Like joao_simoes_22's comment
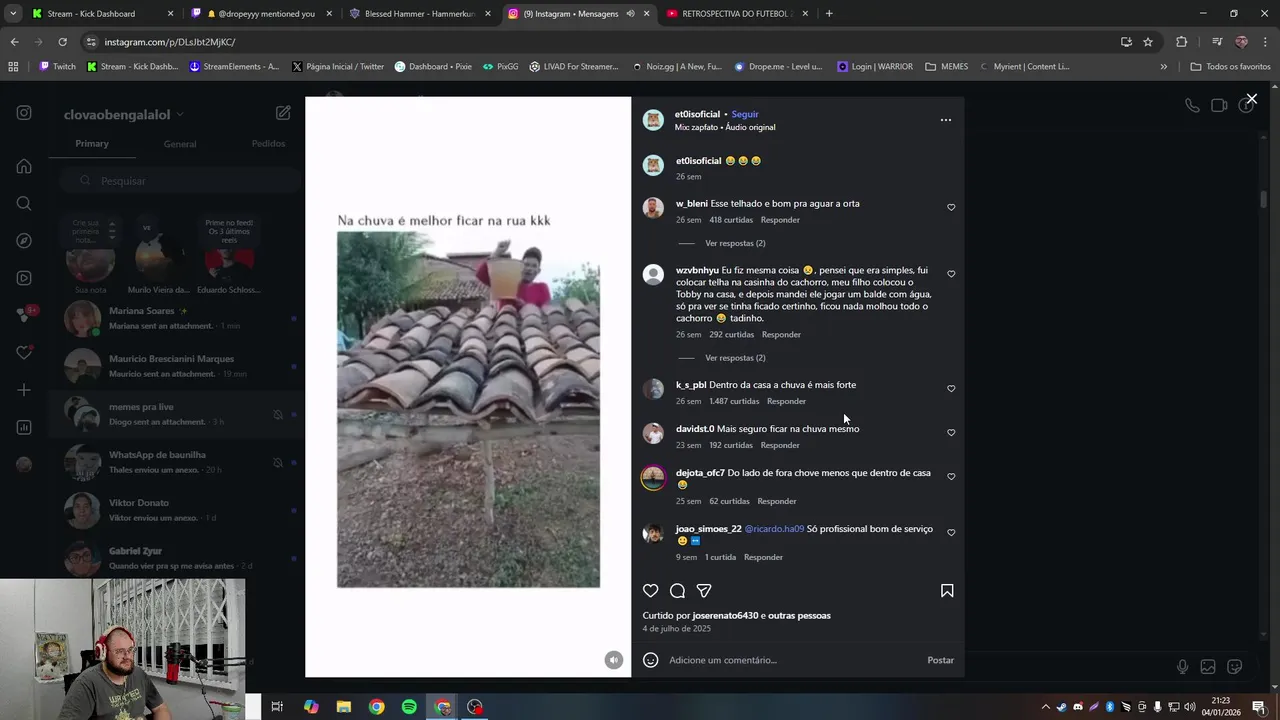Viewport: 1280px width, 720px height. (x=951, y=533)
